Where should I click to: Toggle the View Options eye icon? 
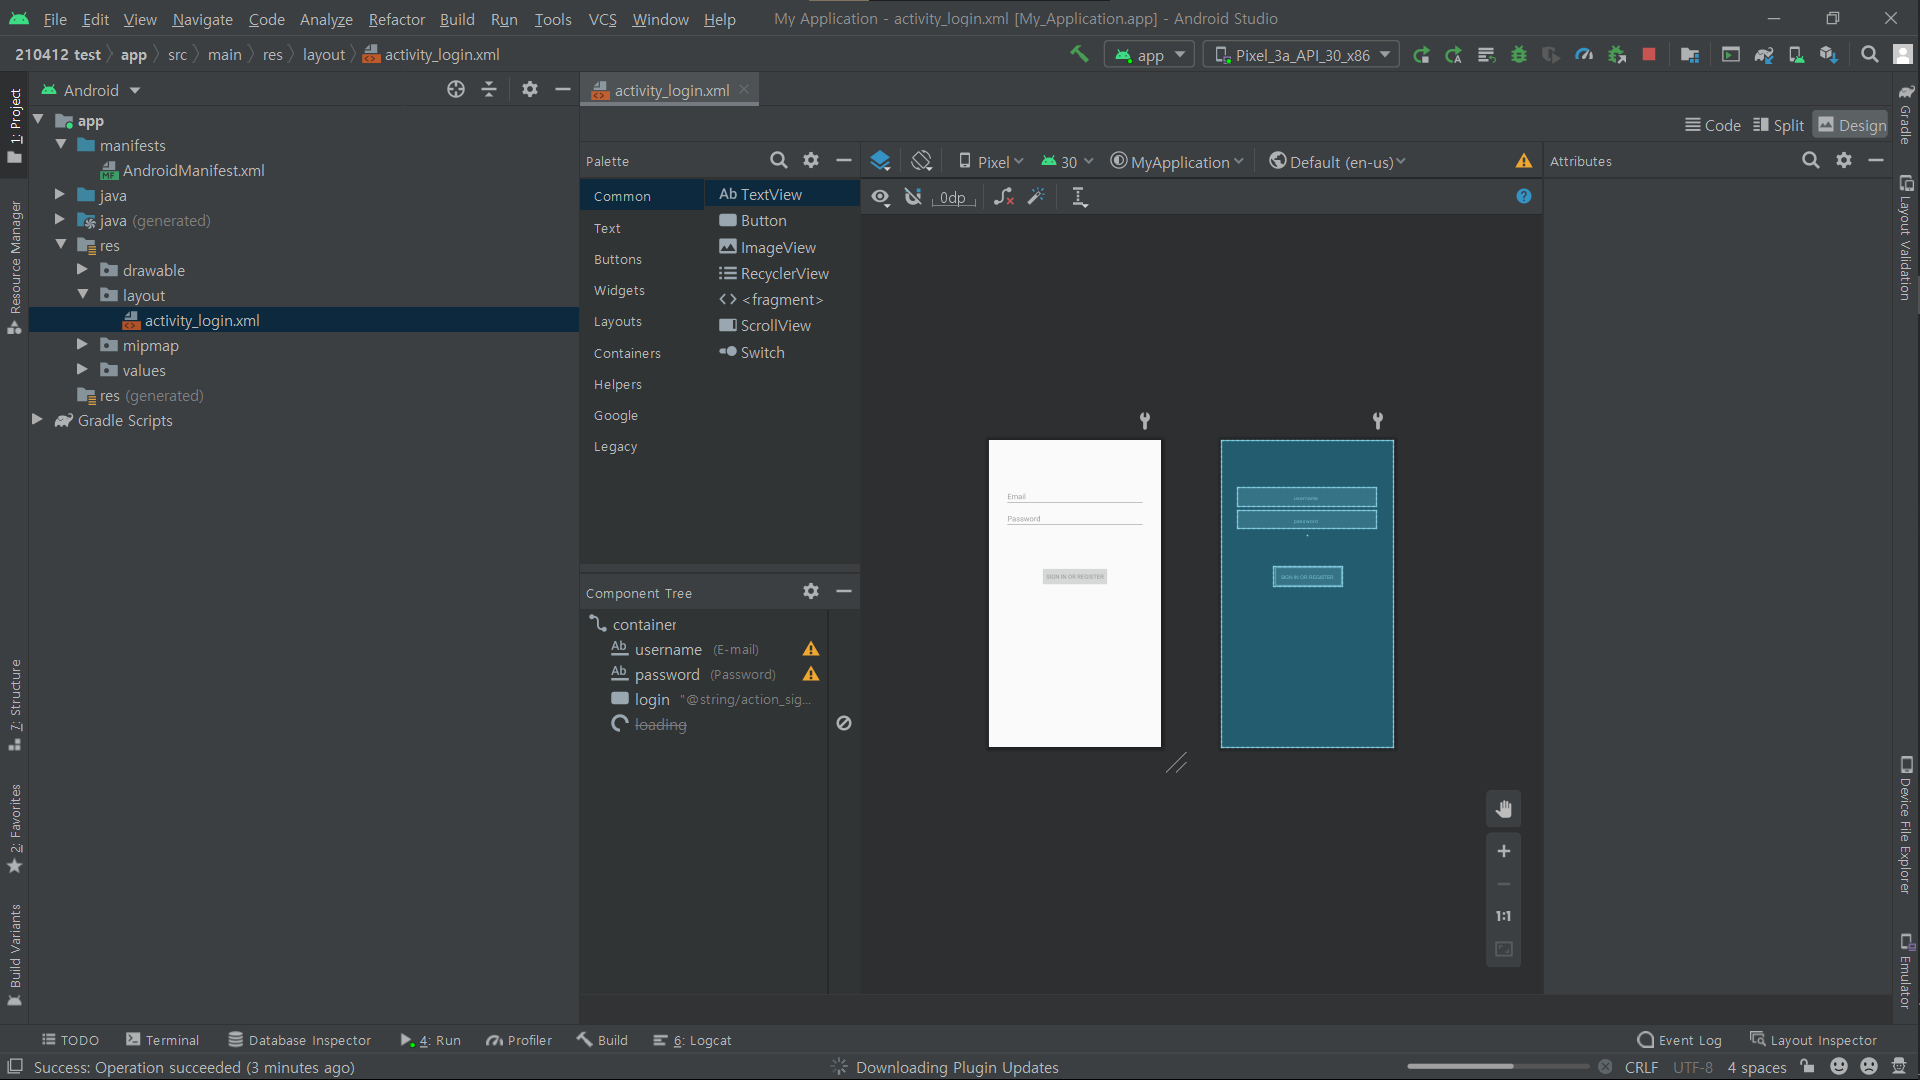(x=880, y=197)
